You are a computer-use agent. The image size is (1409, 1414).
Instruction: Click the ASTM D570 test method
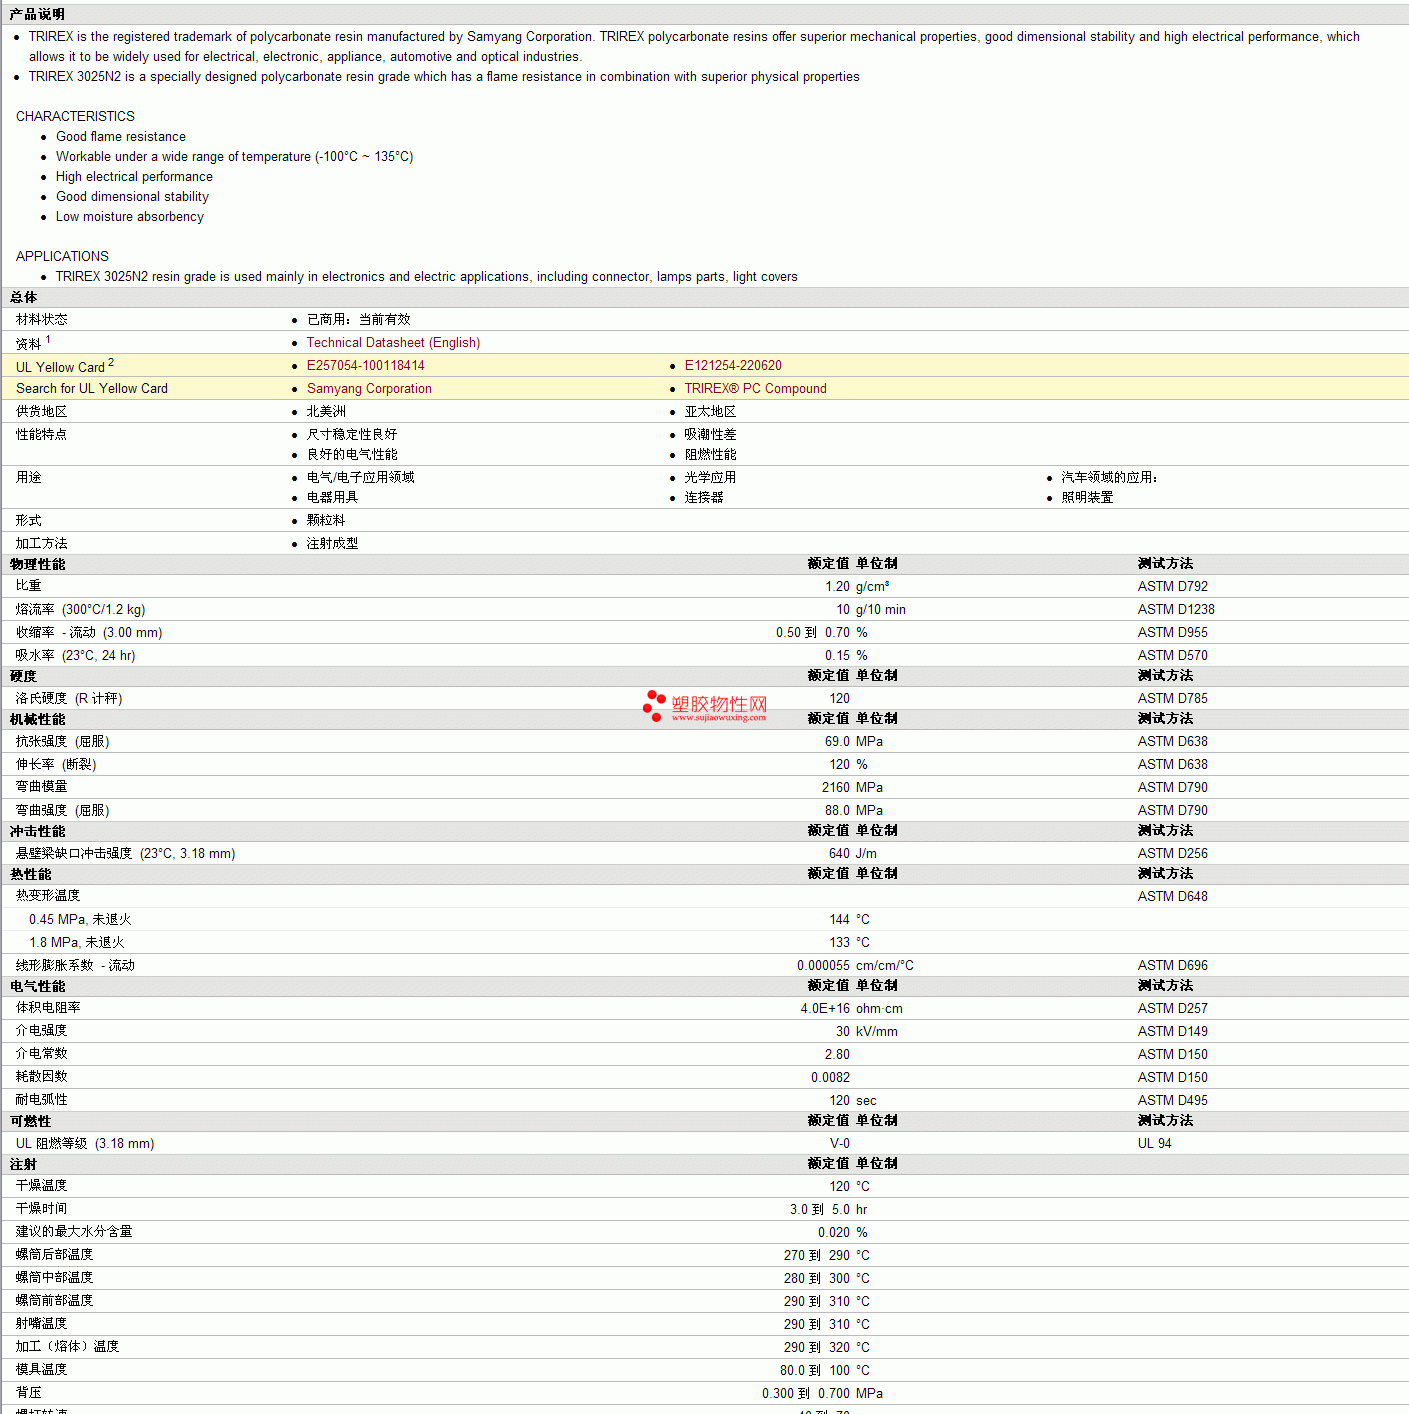pyautogui.click(x=1172, y=655)
